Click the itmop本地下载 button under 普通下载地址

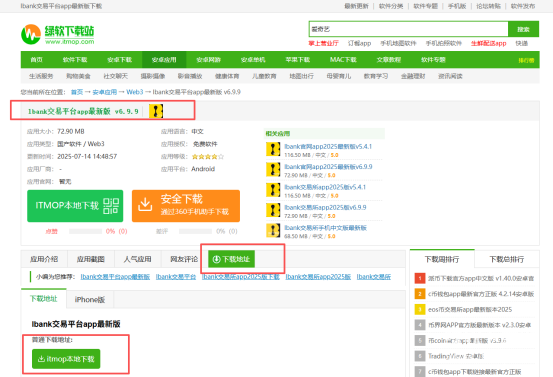point(66,359)
